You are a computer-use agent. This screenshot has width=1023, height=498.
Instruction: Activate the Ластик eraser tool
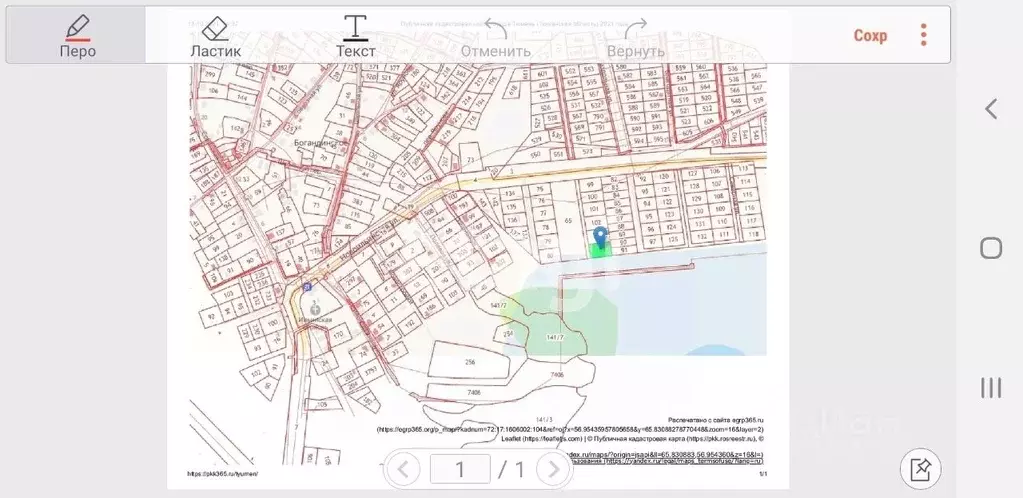216,36
